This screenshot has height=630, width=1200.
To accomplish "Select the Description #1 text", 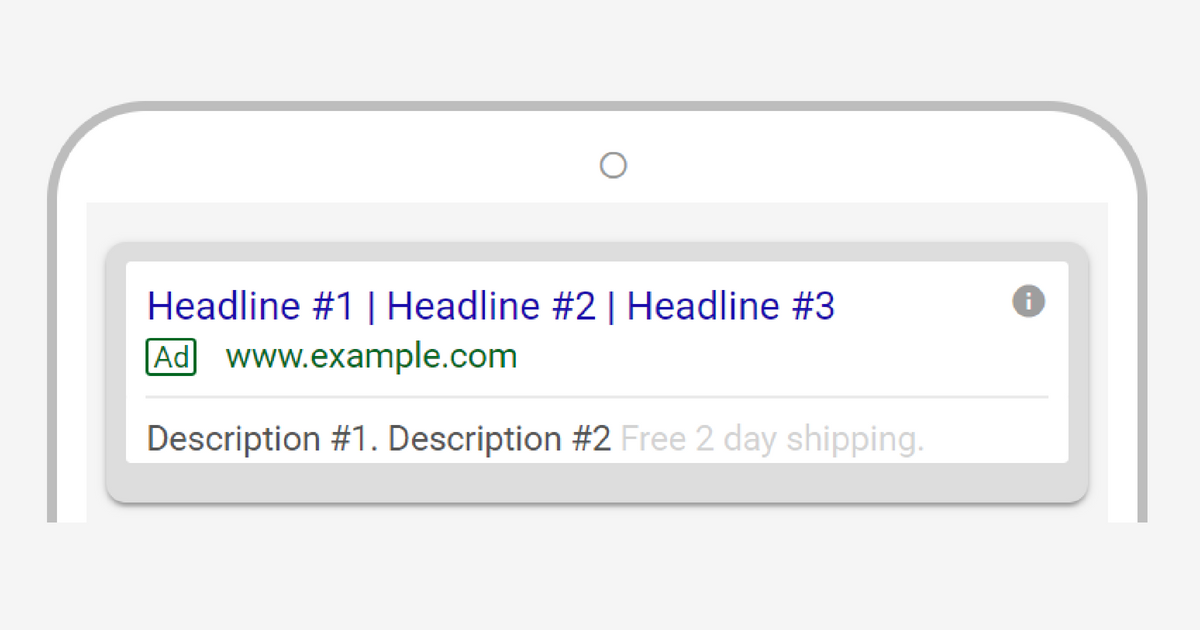I will point(262,439).
